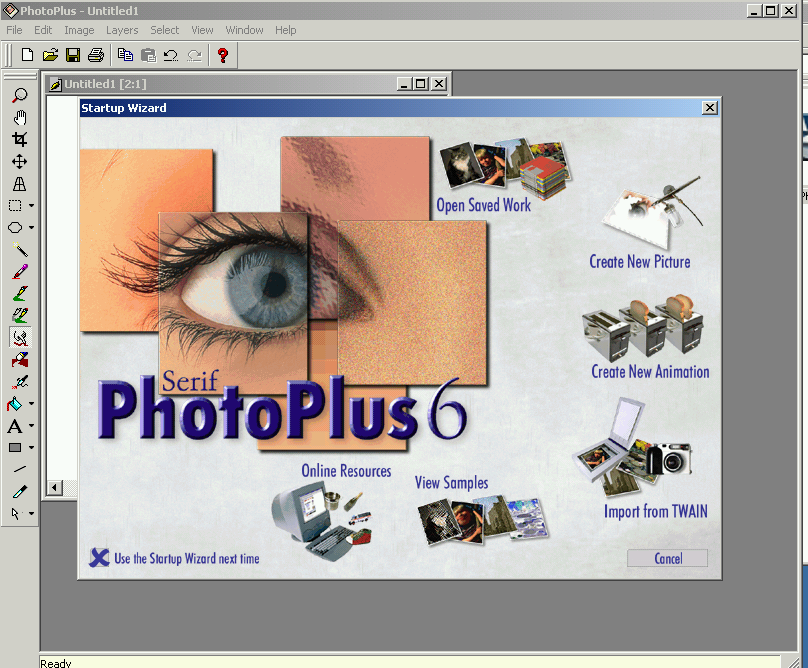Click the Open folder toolbar icon
This screenshot has width=808, height=668.
pyautogui.click(x=50, y=55)
